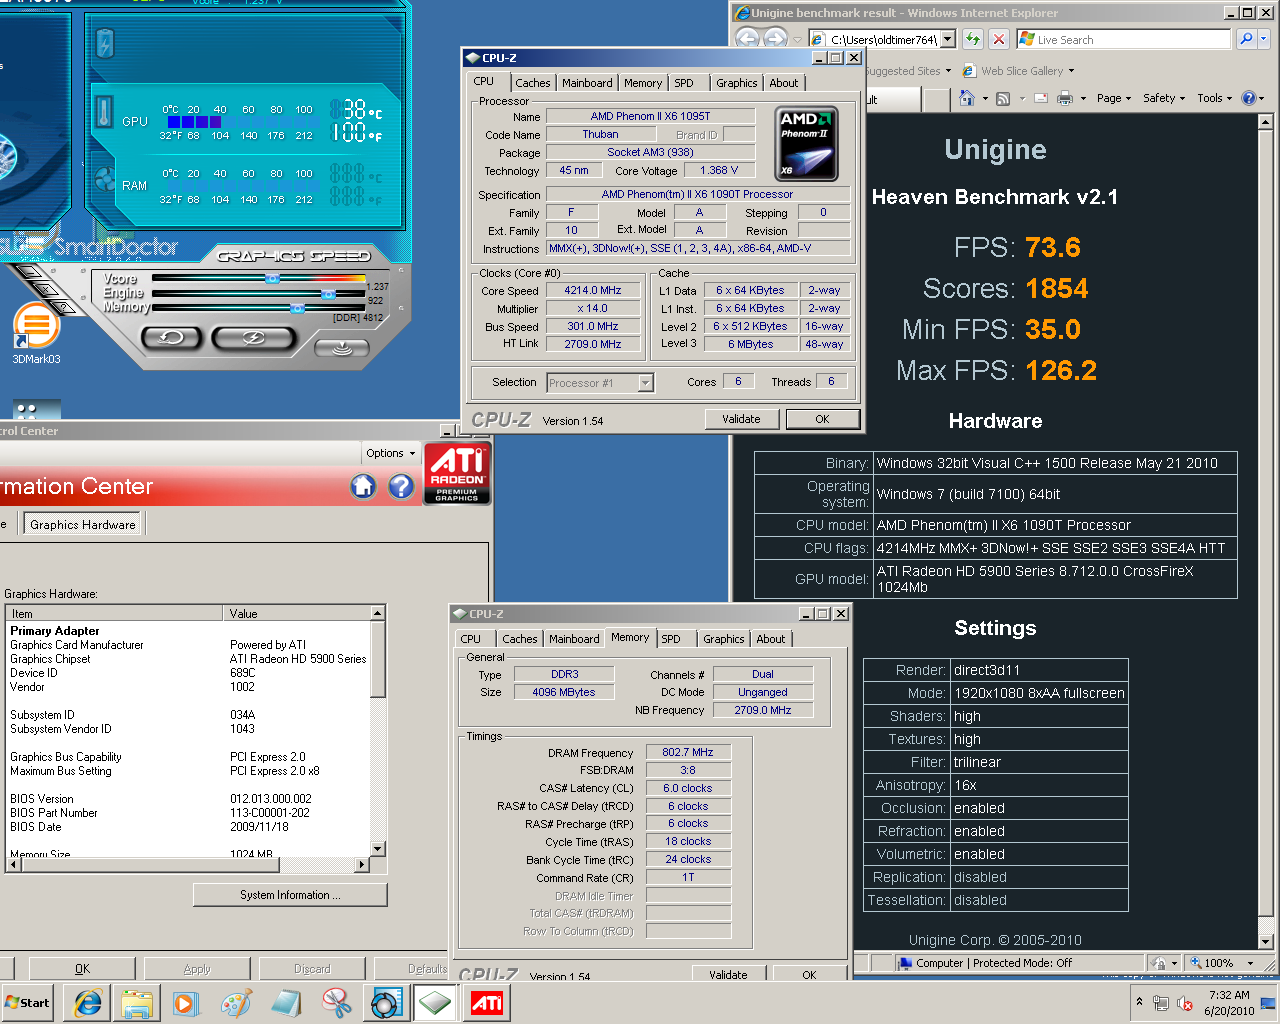Click the SmartDoctor apply lightning button
Viewport: 1280px width, 1024px height.
coord(254,338)
